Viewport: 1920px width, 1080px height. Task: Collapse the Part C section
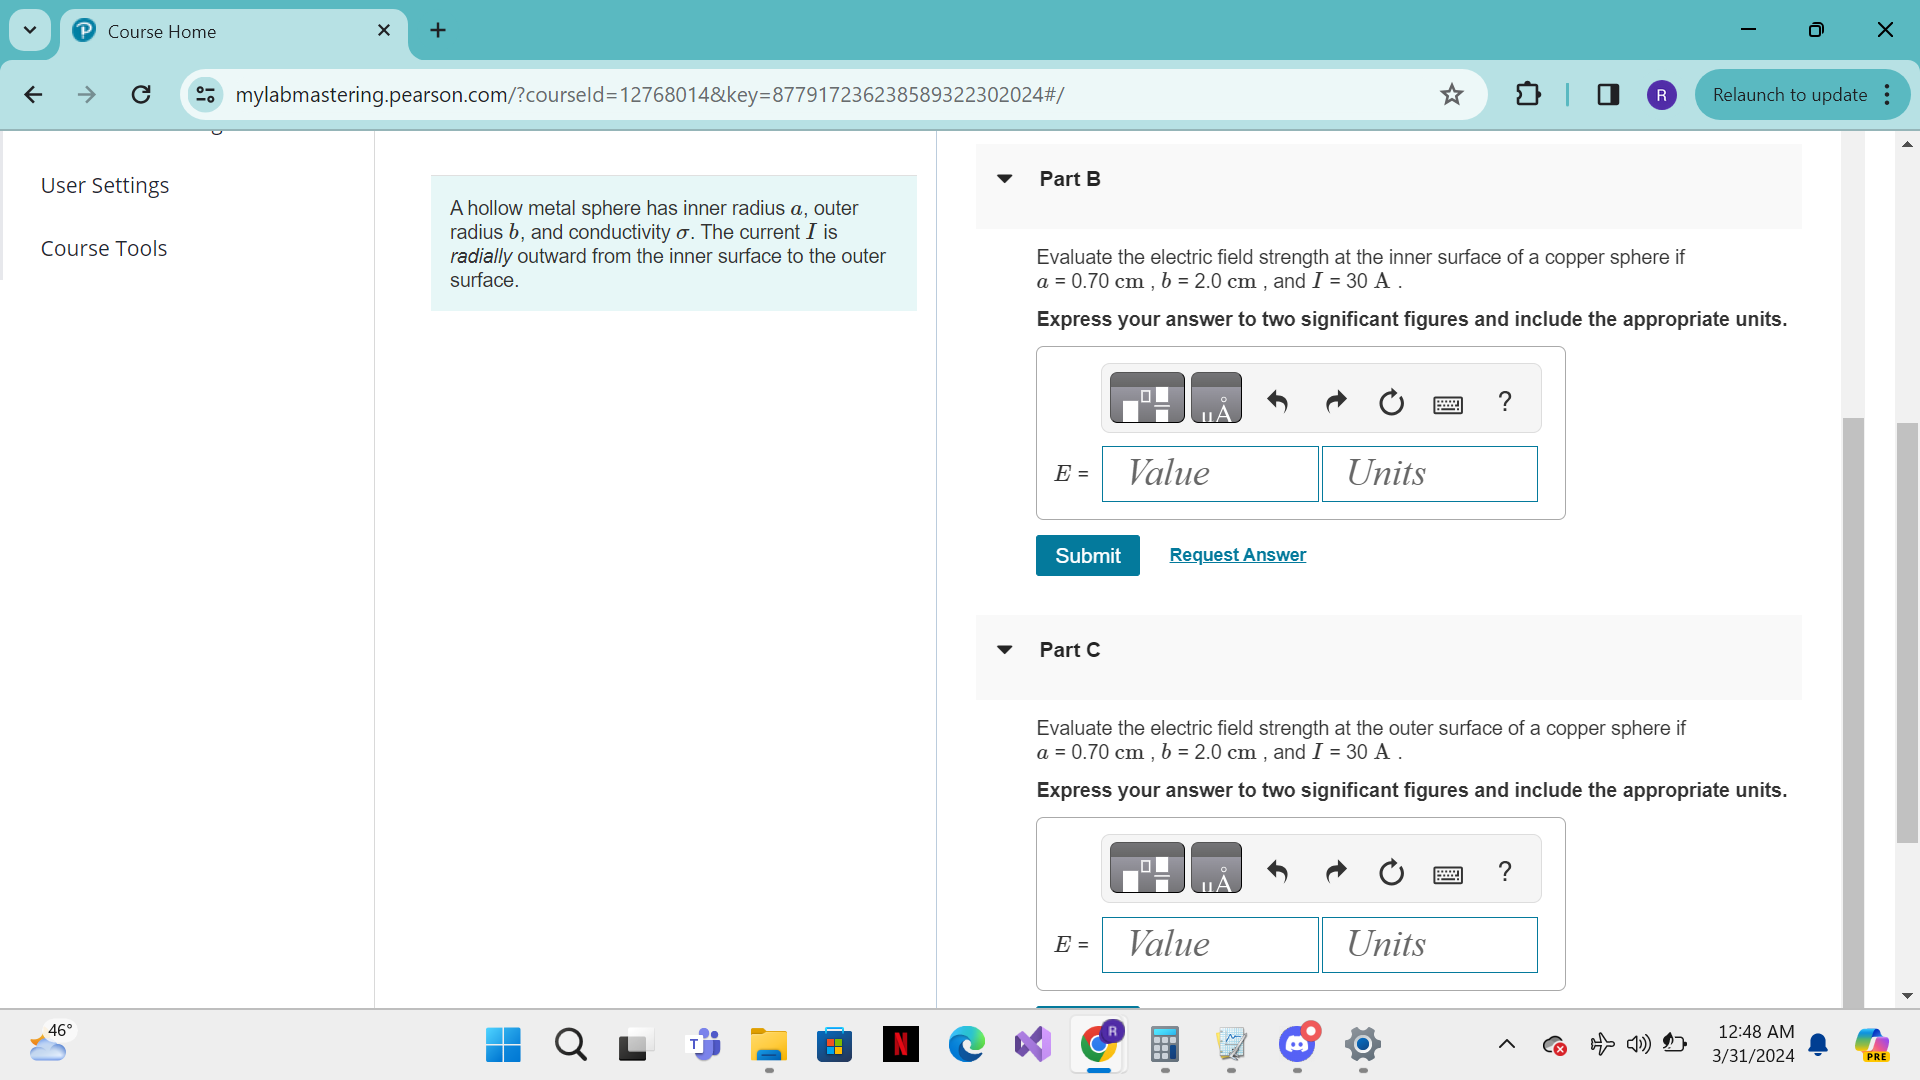point(1005,650)
